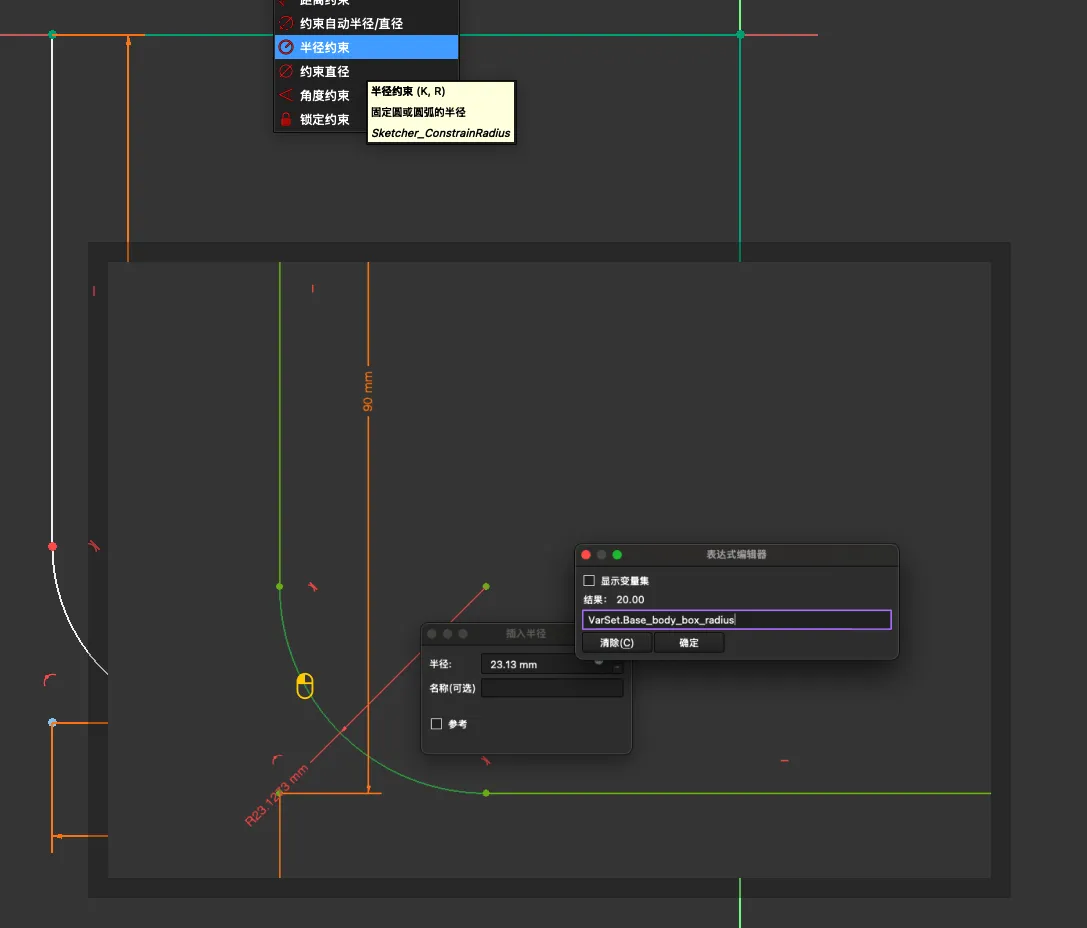Click the stepper arrows on the 半径 field
This screenshot has height=928, width=1087.
click(617, 666)
